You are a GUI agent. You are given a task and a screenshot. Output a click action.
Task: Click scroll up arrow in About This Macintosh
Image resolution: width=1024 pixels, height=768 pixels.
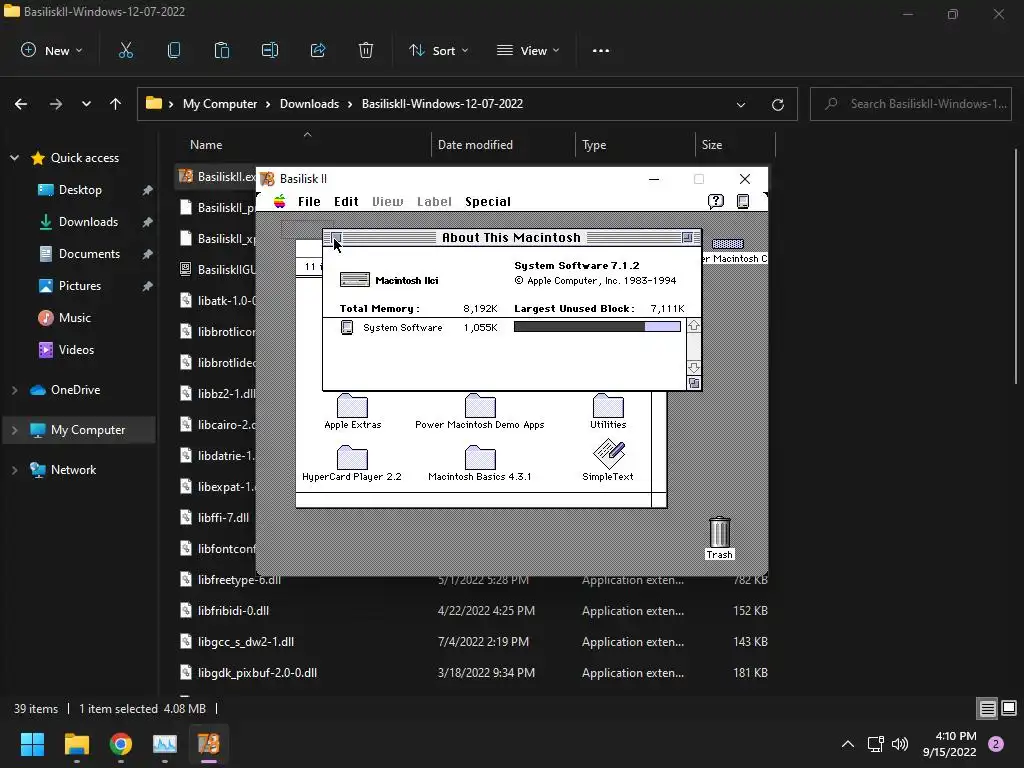(694, 326)
